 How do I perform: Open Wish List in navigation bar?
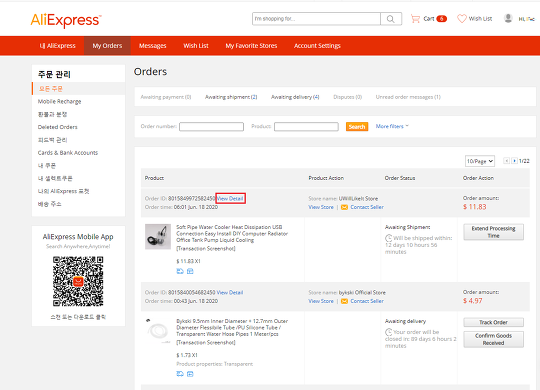(x=196, y=45)
